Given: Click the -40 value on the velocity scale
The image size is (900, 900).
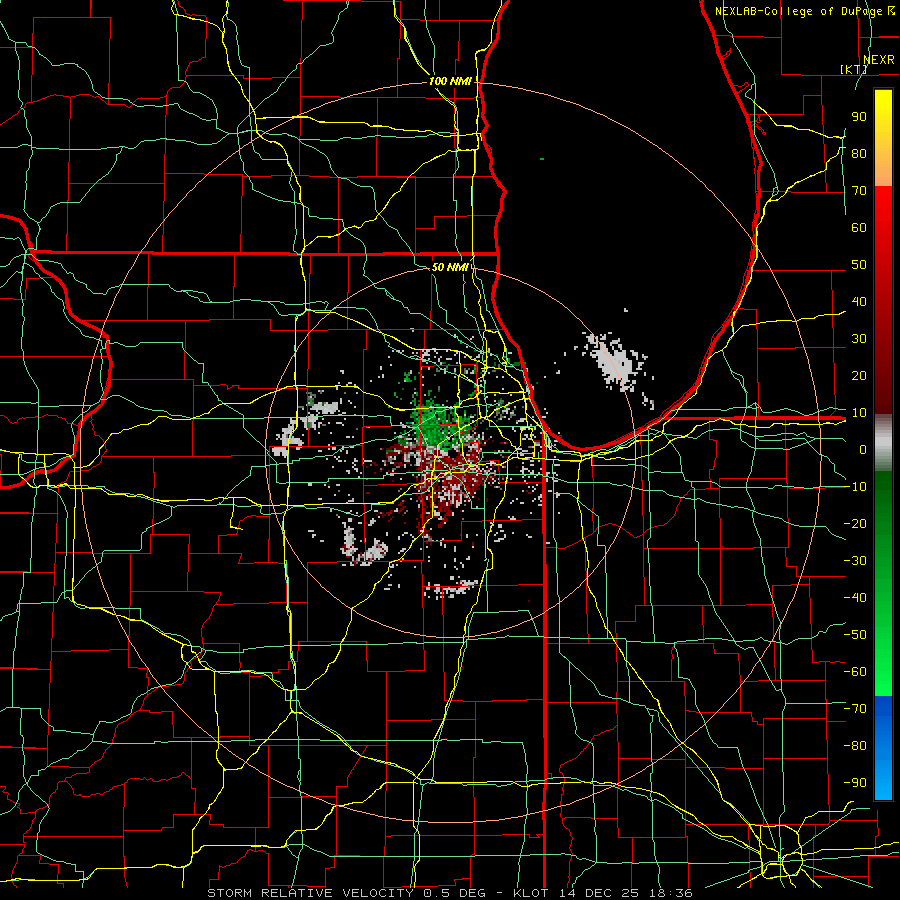Looking at the screenshot, I should click(855, 598).
